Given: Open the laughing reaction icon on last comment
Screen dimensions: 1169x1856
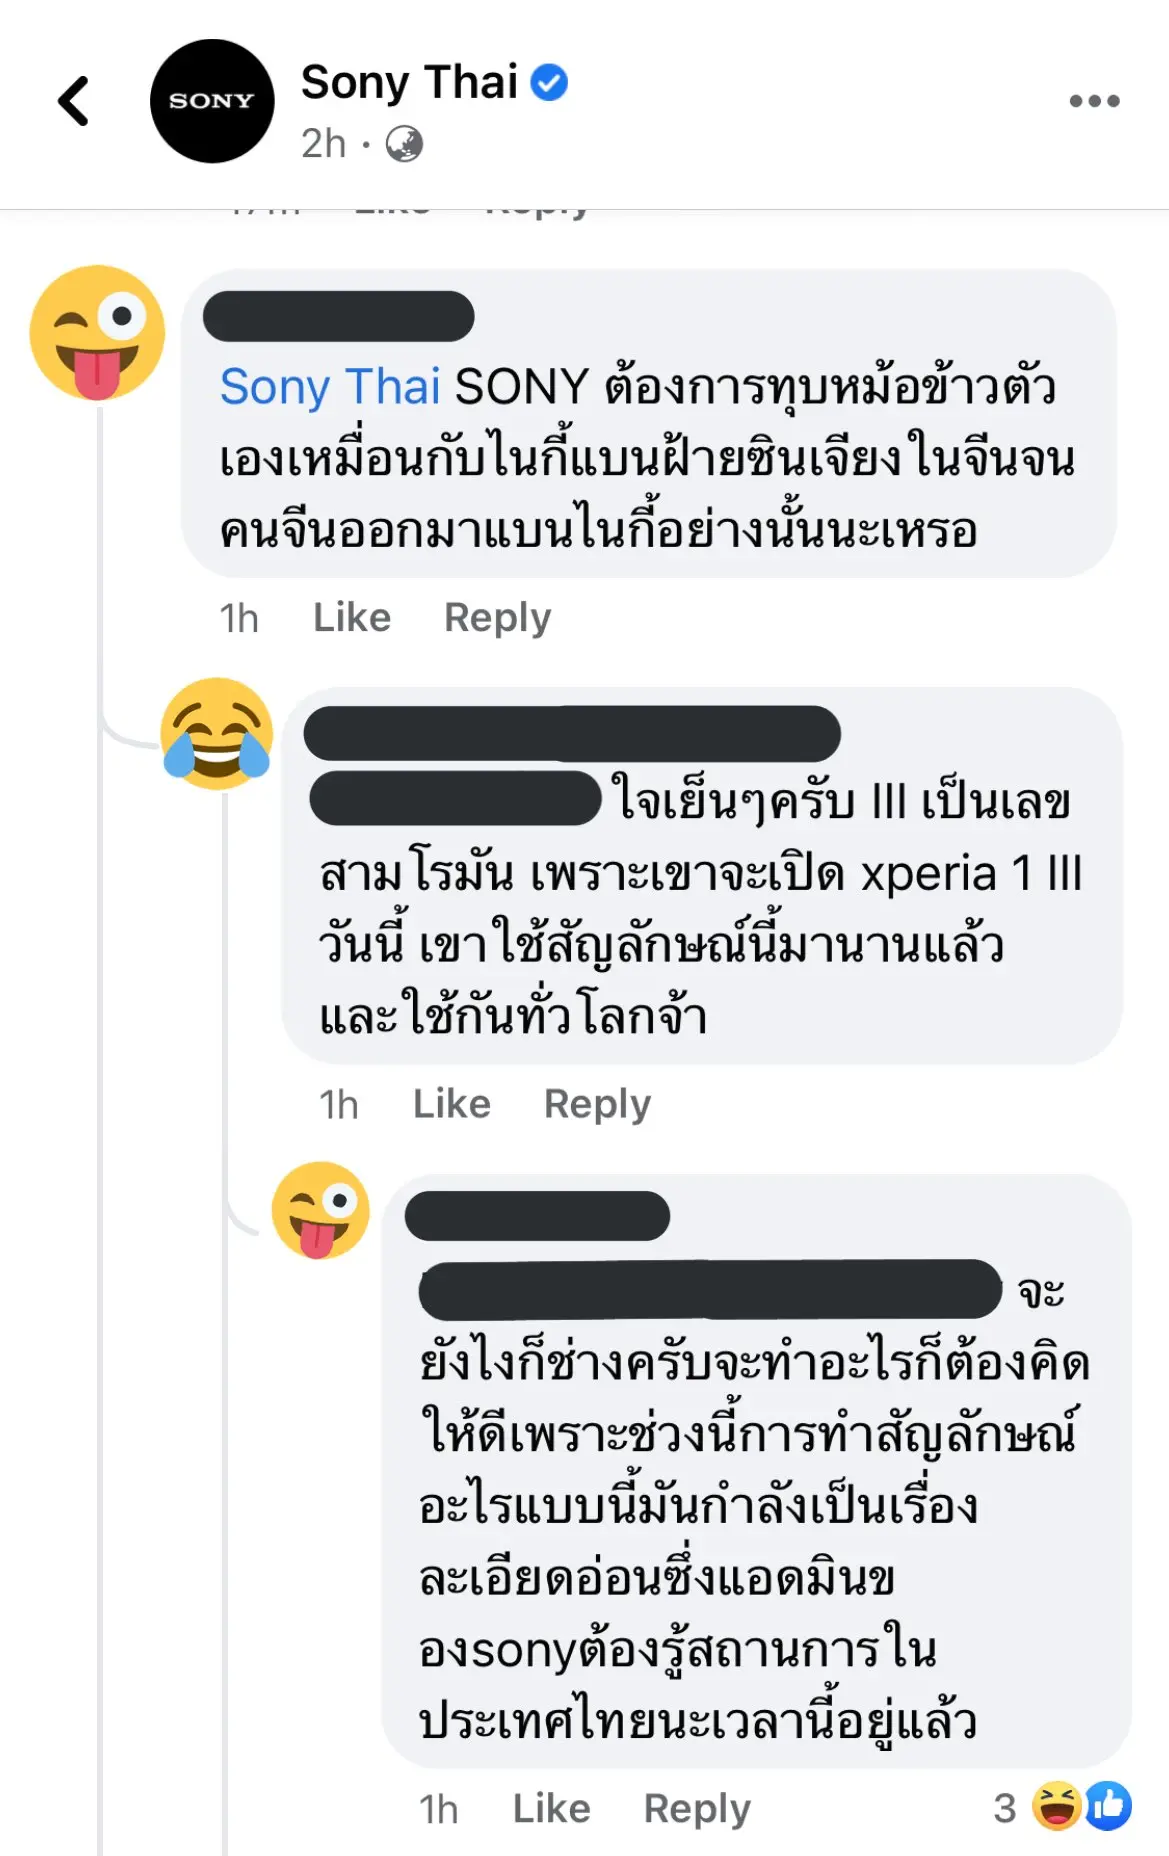Looking at the screenshot, I should (x=1056, y=1806).
